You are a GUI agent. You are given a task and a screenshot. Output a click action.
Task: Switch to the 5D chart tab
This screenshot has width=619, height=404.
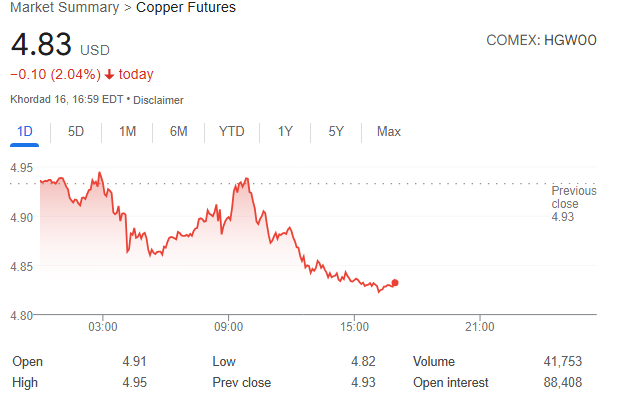[76, 132]
